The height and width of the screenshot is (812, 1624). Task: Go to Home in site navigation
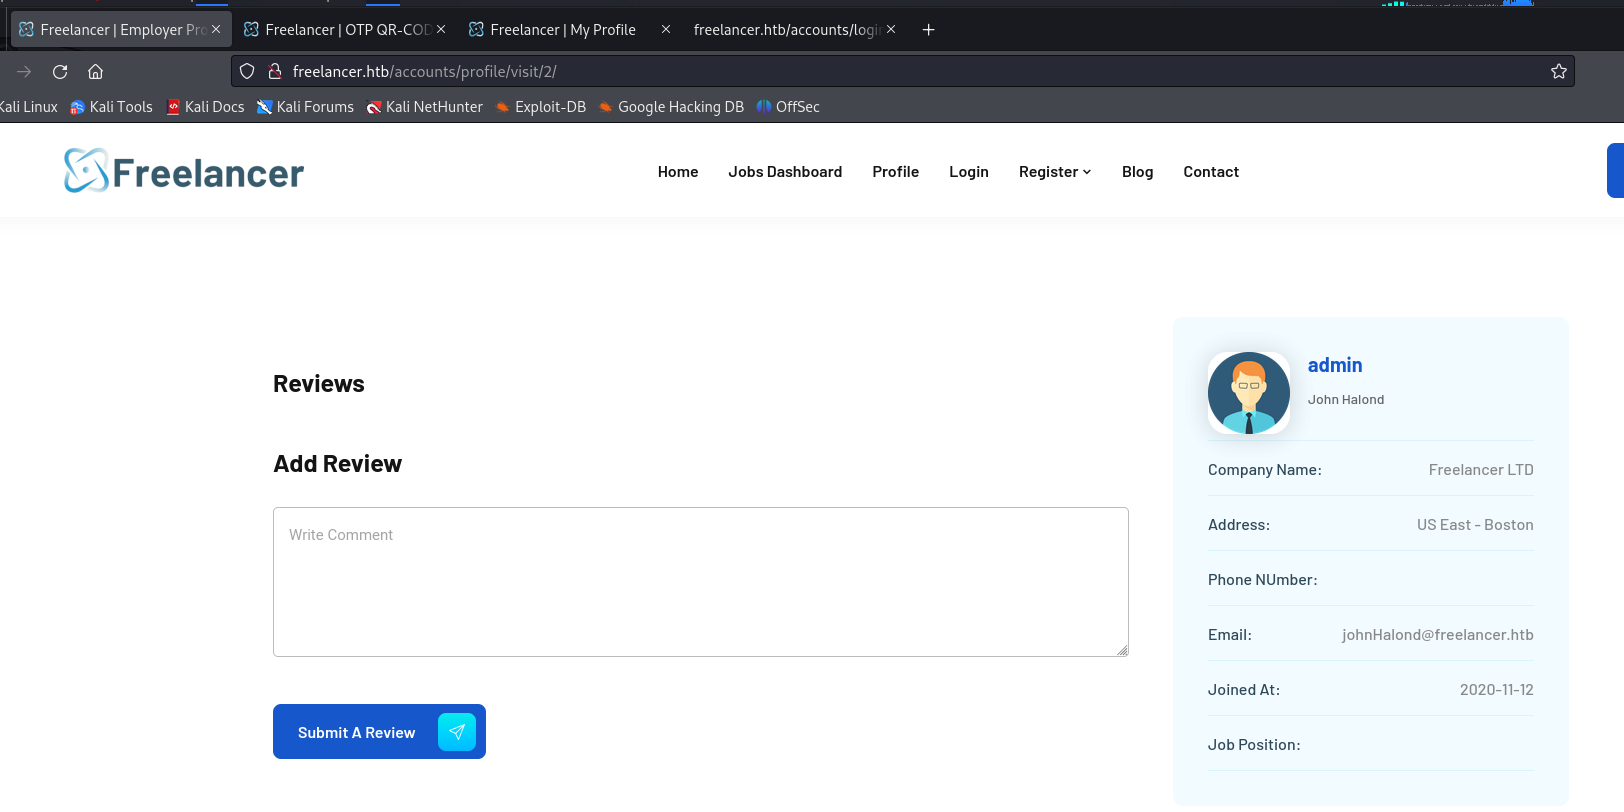pos(678,172)
